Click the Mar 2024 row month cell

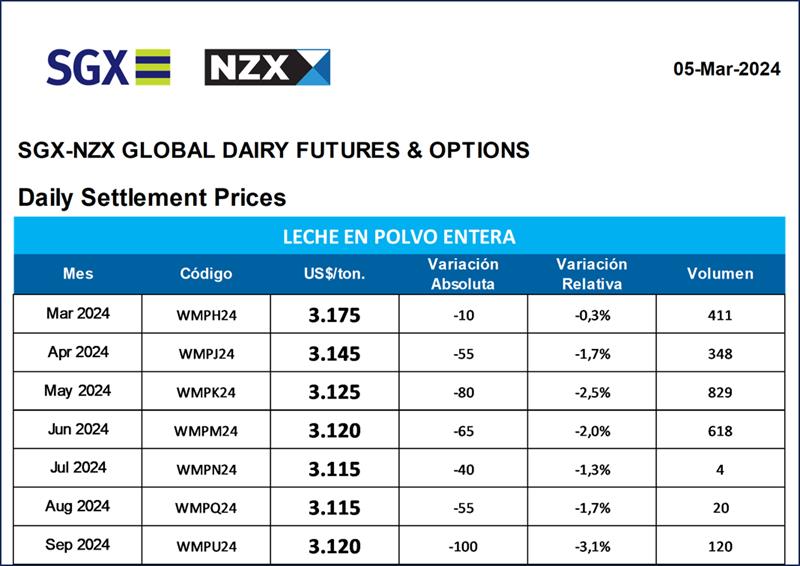78,314
